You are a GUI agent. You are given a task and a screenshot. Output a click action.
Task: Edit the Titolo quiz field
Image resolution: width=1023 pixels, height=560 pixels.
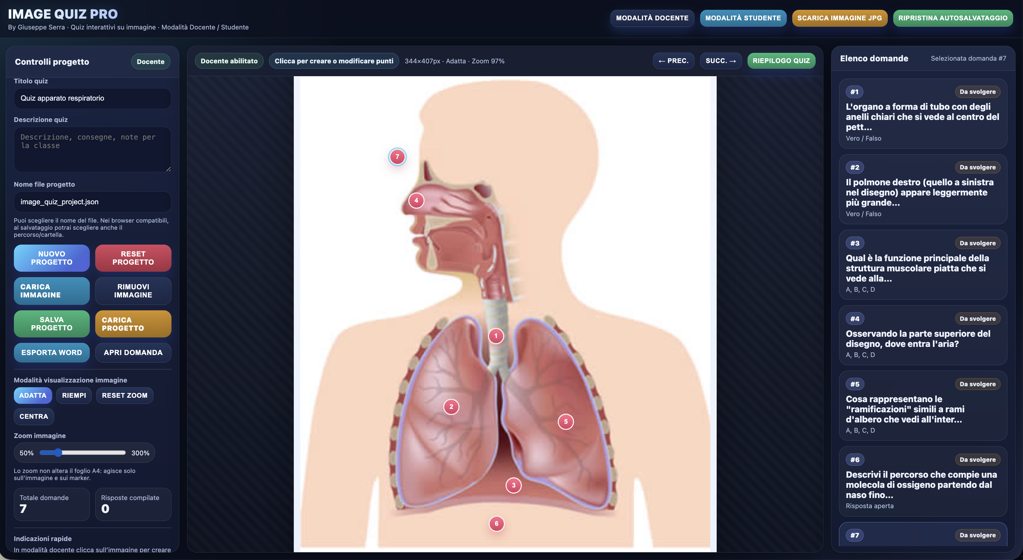[x=92, y=99]
